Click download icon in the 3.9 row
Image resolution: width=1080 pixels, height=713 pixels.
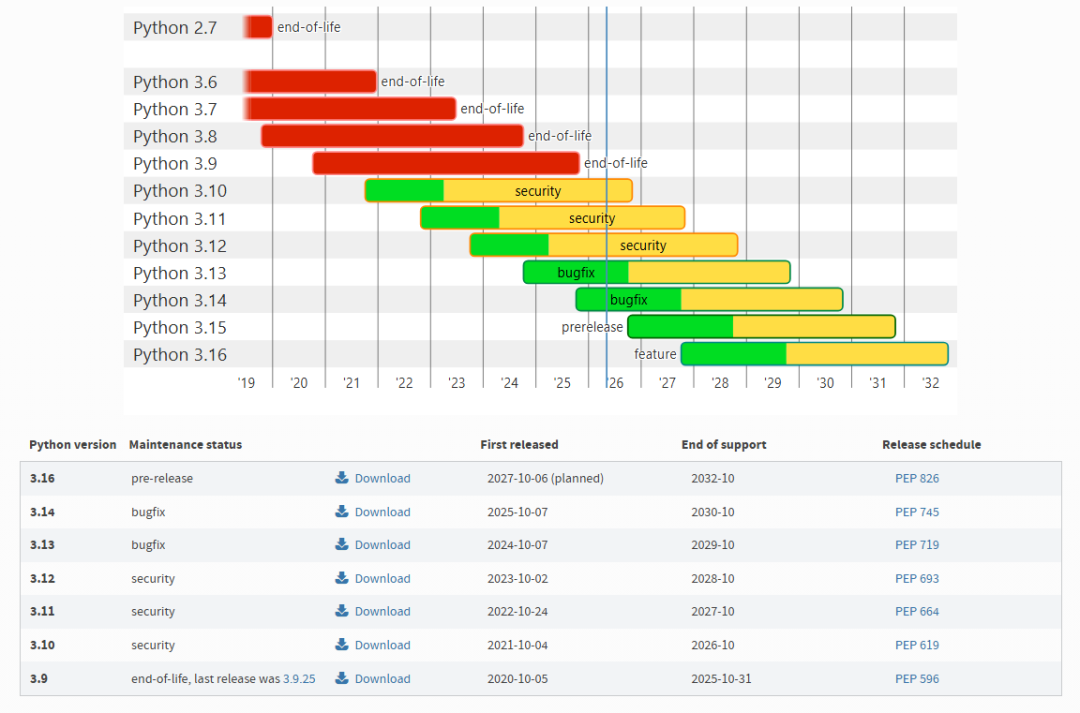[x=342, y=679]
